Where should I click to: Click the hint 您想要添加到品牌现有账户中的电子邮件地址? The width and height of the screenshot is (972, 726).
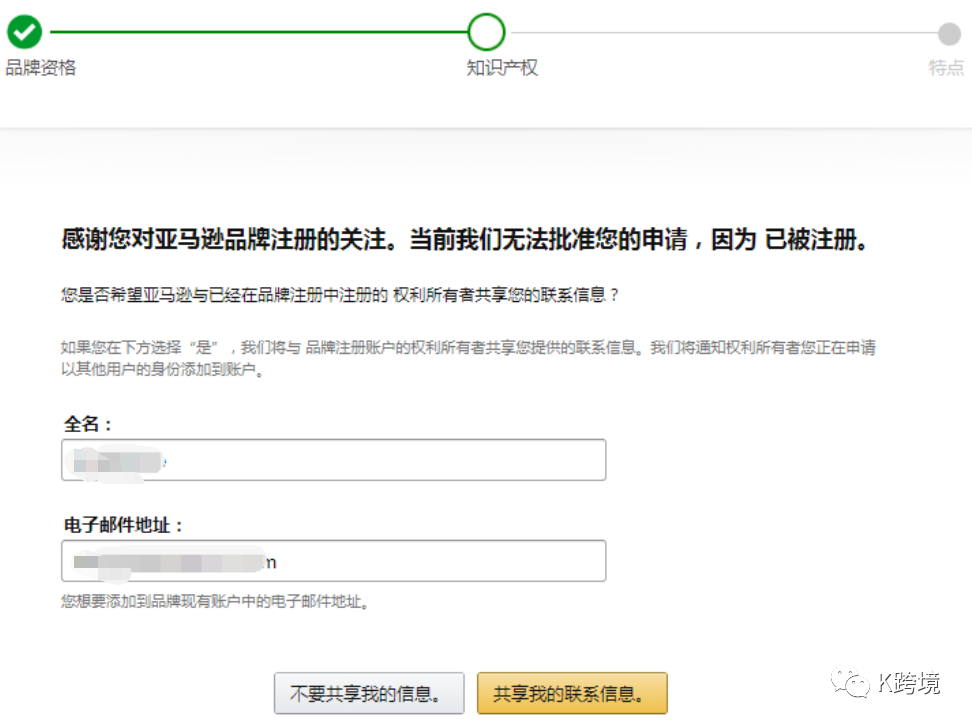[x=215, y=601]
